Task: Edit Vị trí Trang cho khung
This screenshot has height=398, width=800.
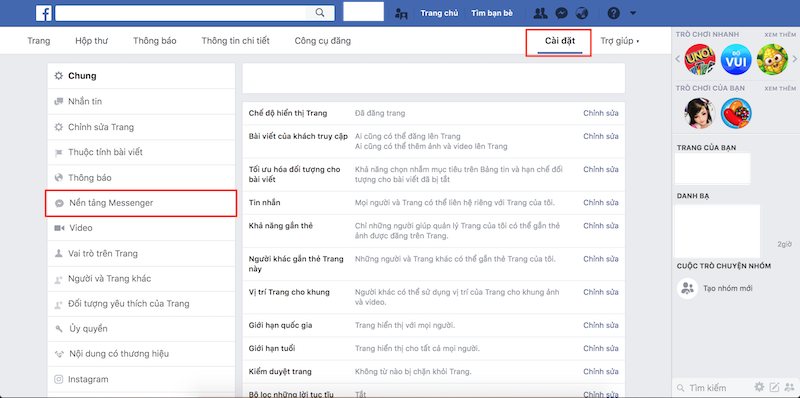Action: pyautogui.click(x=601, y=292)
